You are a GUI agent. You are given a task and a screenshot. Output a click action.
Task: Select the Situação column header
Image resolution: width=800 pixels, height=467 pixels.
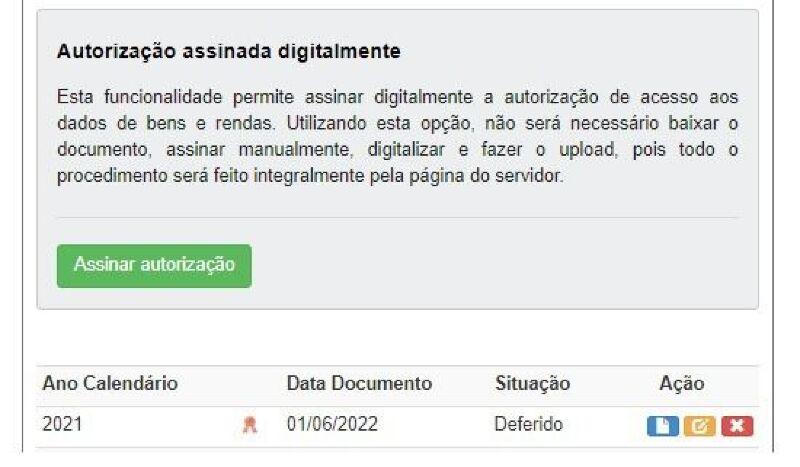coord(532,383)
